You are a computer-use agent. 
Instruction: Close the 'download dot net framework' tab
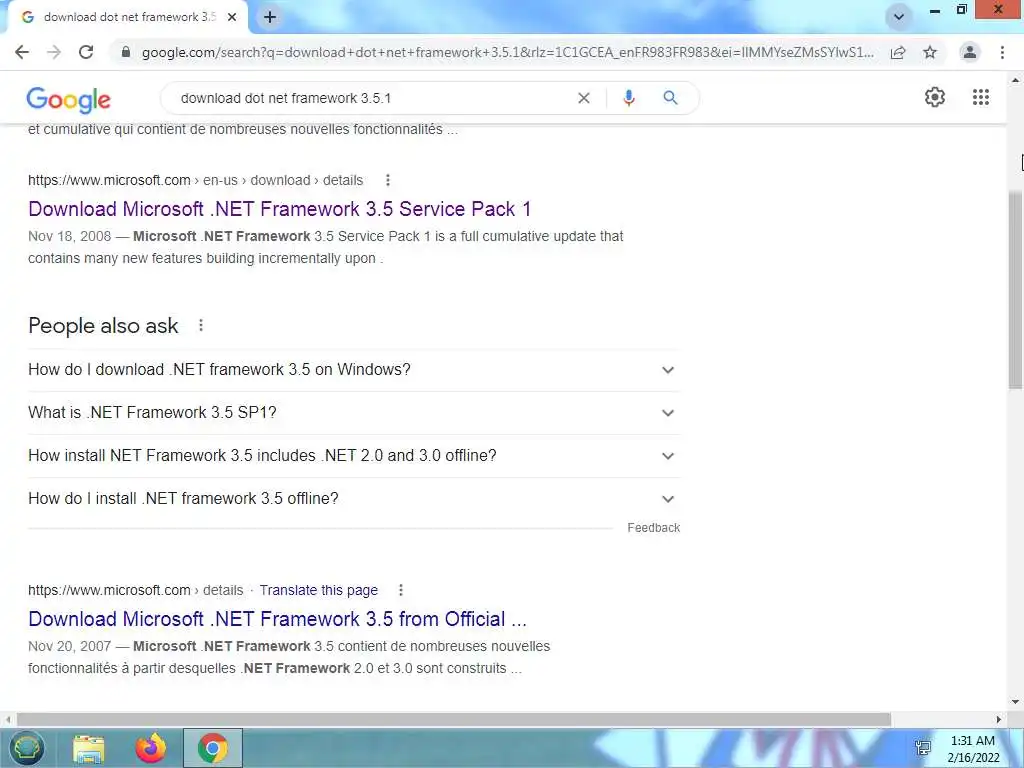point(232,17)
